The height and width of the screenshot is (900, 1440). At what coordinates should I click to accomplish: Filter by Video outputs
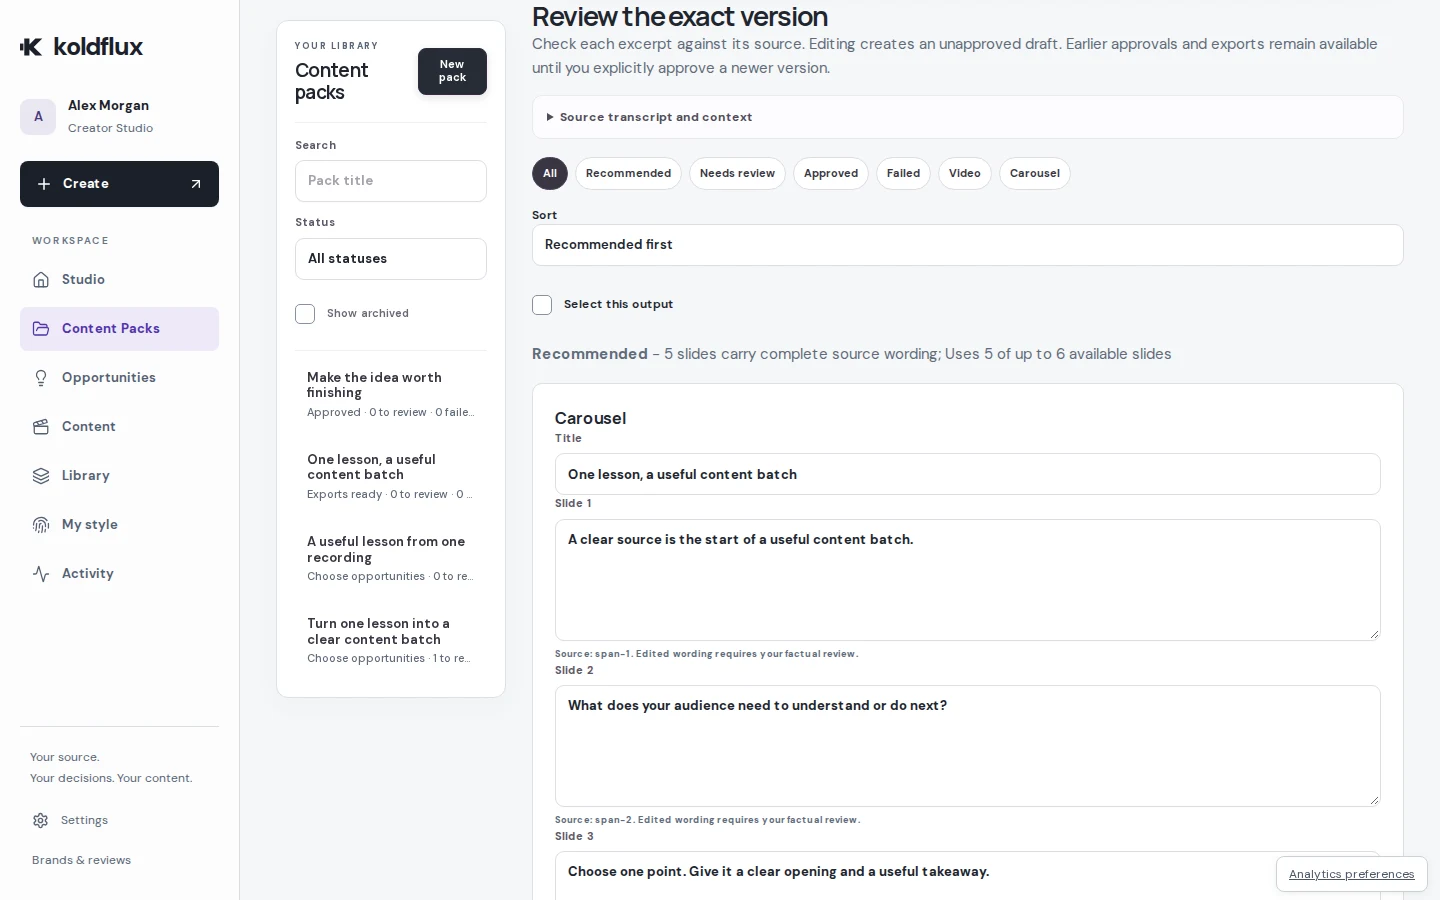tap(965, 173)
